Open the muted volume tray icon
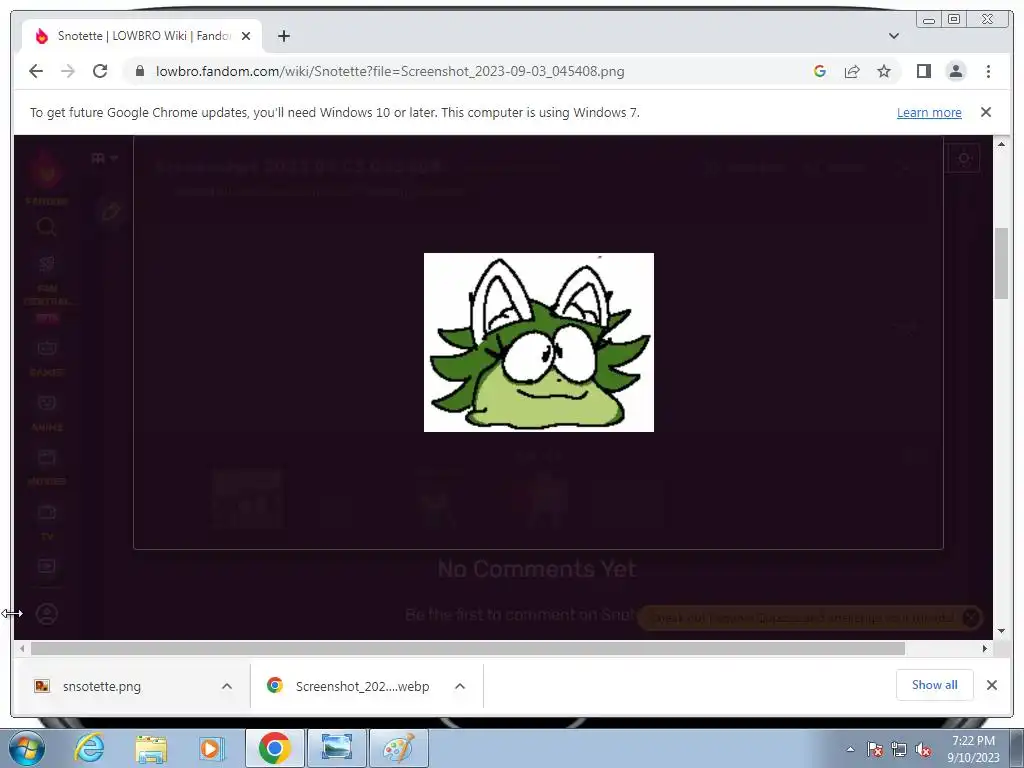This screenshot has width=1024, height=768. [923, 750]
